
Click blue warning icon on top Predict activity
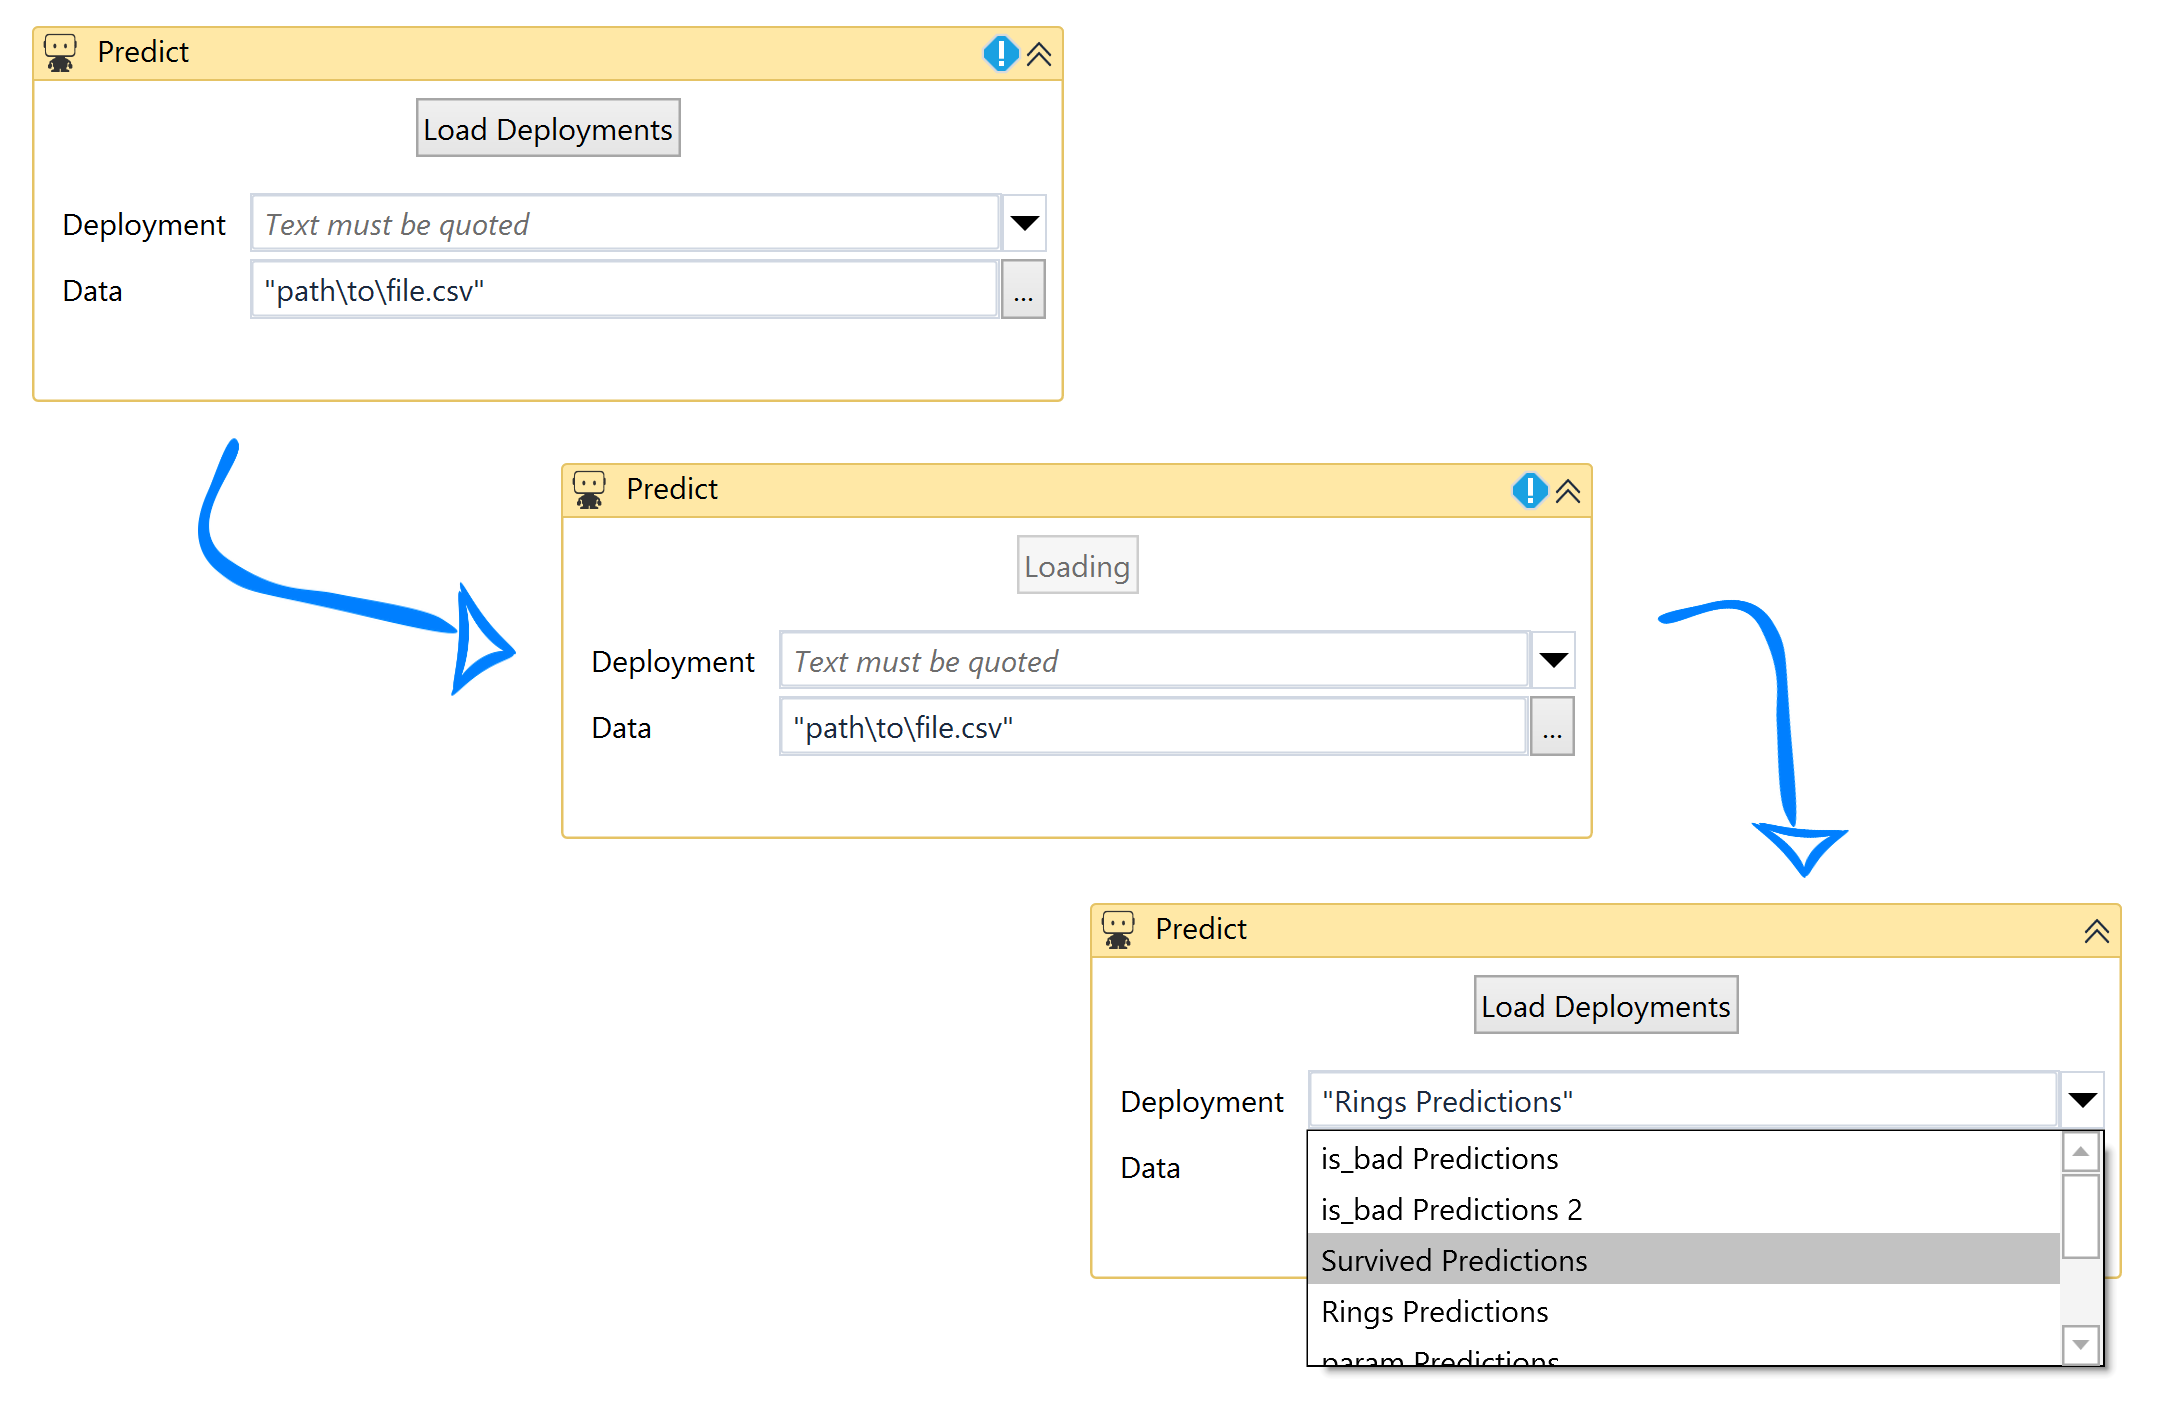pos(1000,53)
